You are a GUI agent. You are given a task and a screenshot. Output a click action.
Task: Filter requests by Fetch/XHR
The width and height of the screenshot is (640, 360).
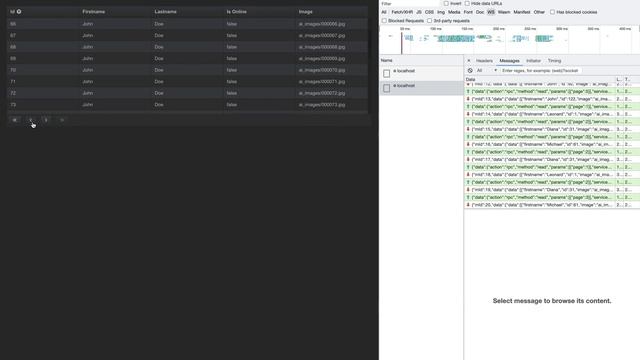(402, 12)
